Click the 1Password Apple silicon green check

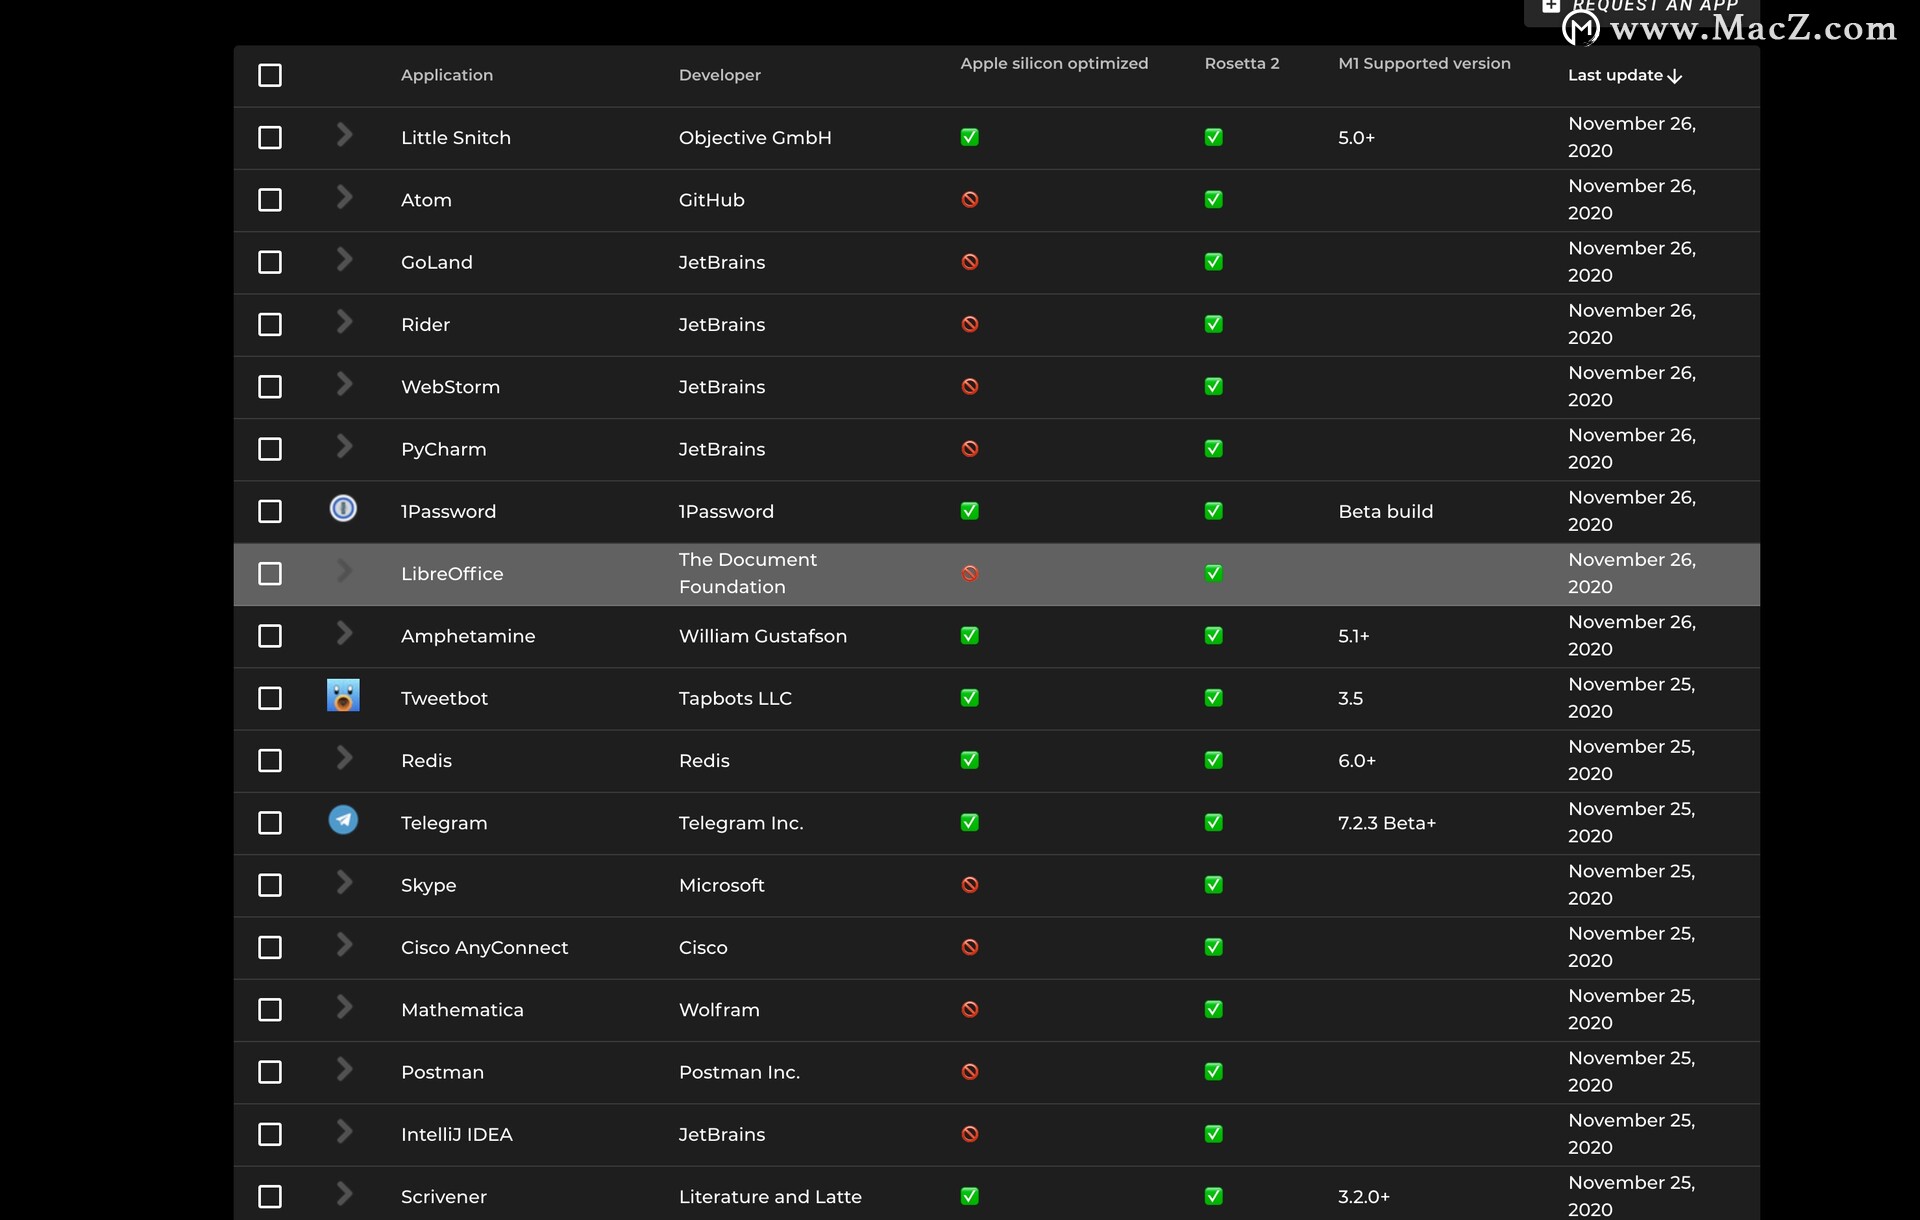[x=969, y=511]
